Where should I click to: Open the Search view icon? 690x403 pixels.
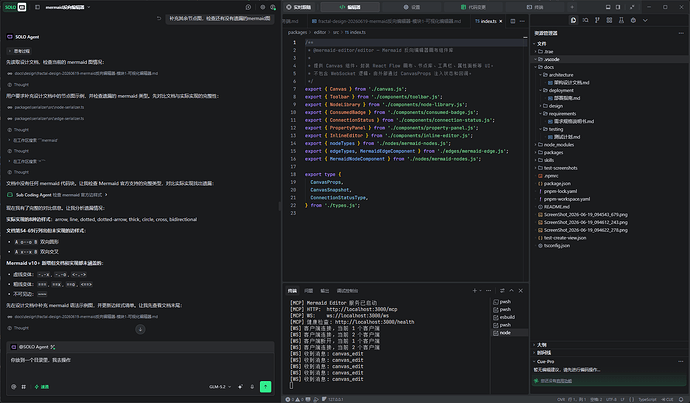point(585,20)
